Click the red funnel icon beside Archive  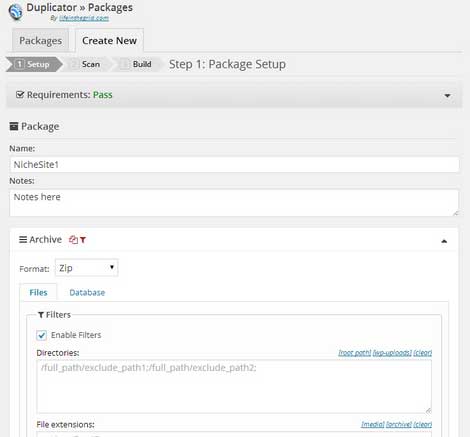[x=83, y=240]
